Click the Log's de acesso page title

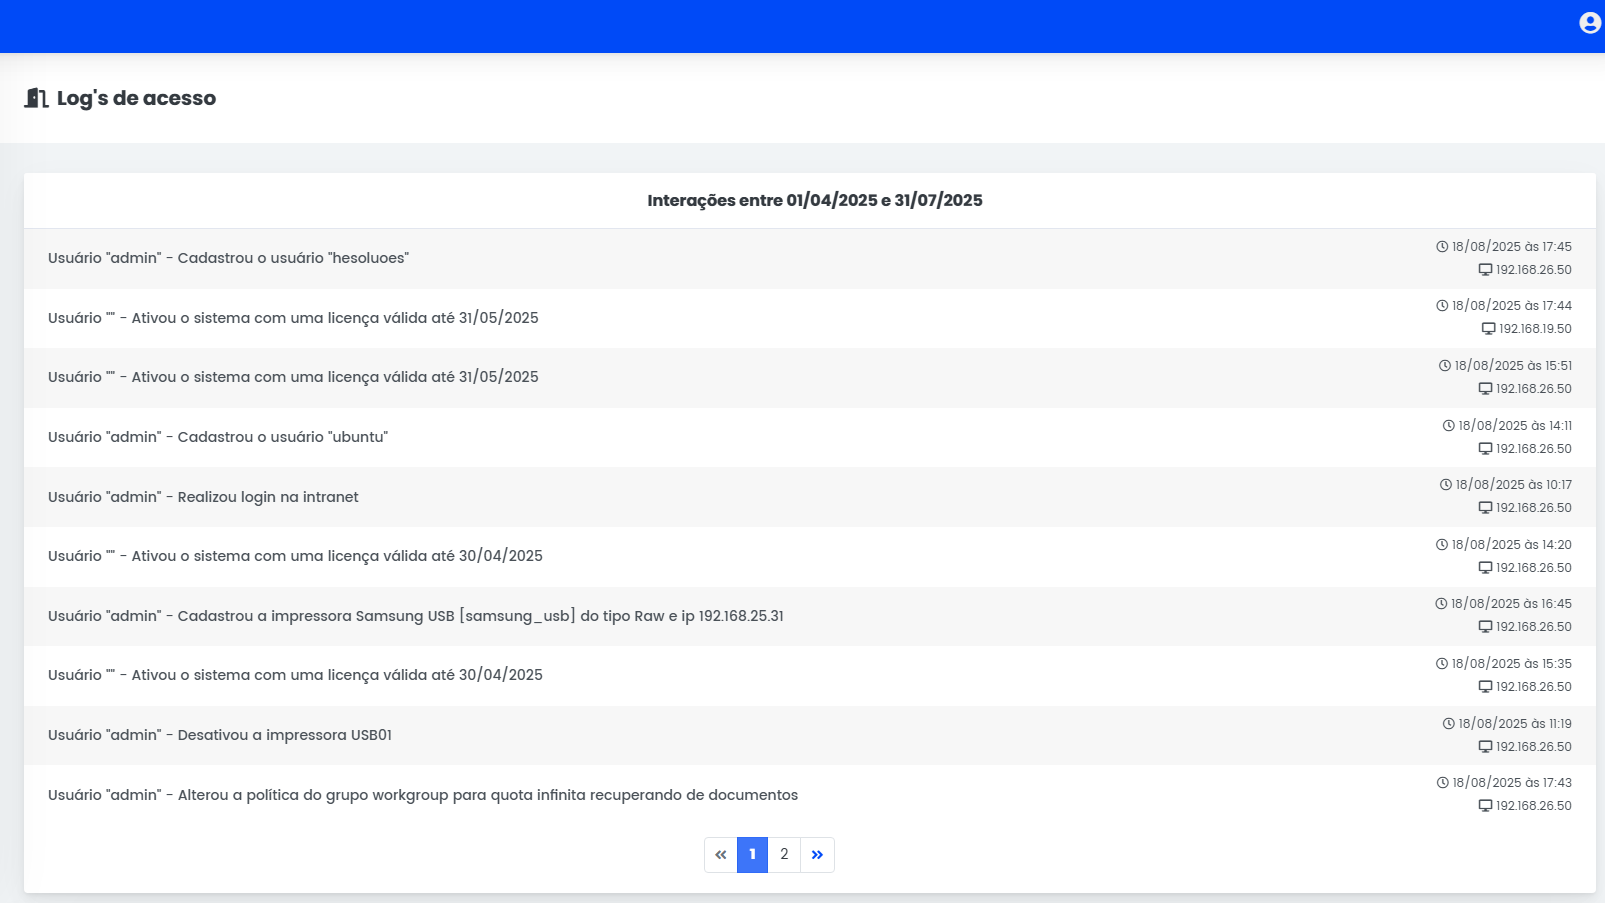pyautogui.click(x=136, y=98)
